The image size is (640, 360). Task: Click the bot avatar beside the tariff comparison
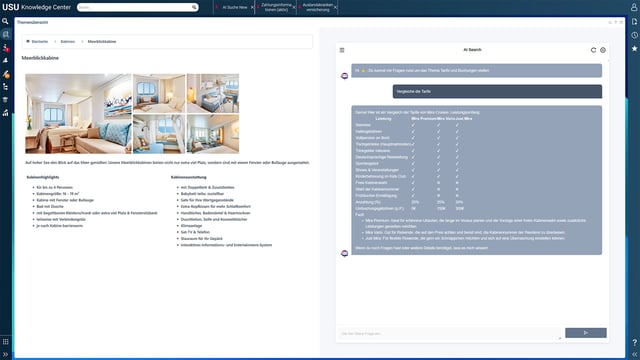click(344, 253)
